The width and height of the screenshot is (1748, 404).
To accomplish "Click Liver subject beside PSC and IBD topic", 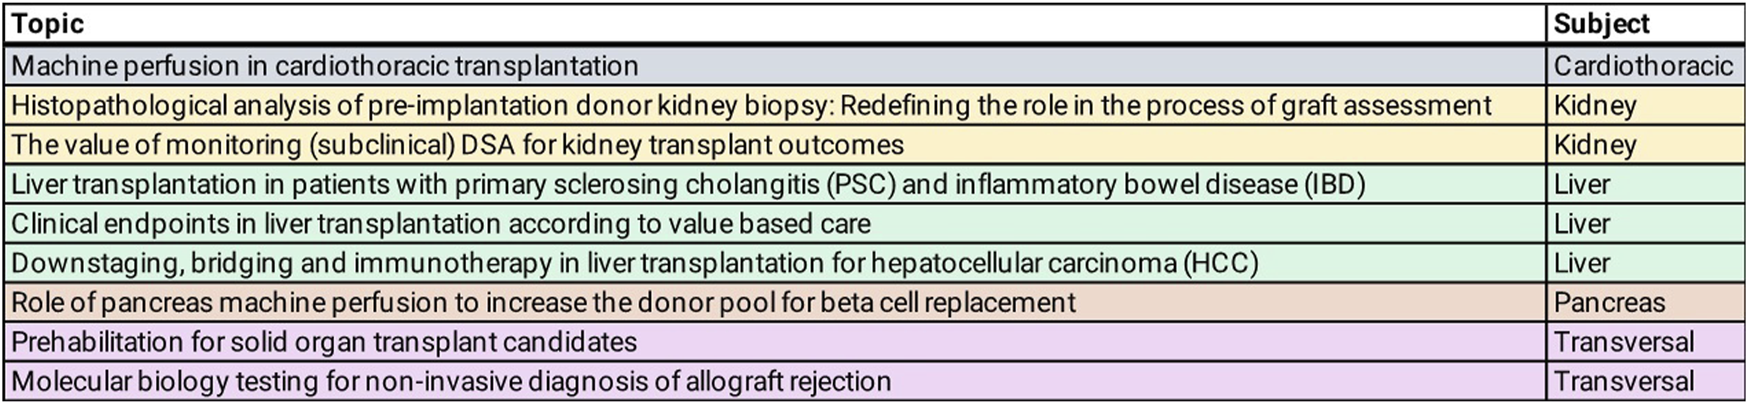I will 1645,184.
